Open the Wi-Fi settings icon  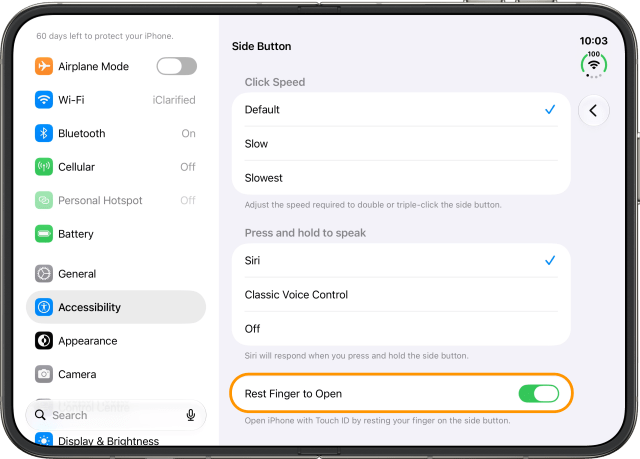point(44,100)
